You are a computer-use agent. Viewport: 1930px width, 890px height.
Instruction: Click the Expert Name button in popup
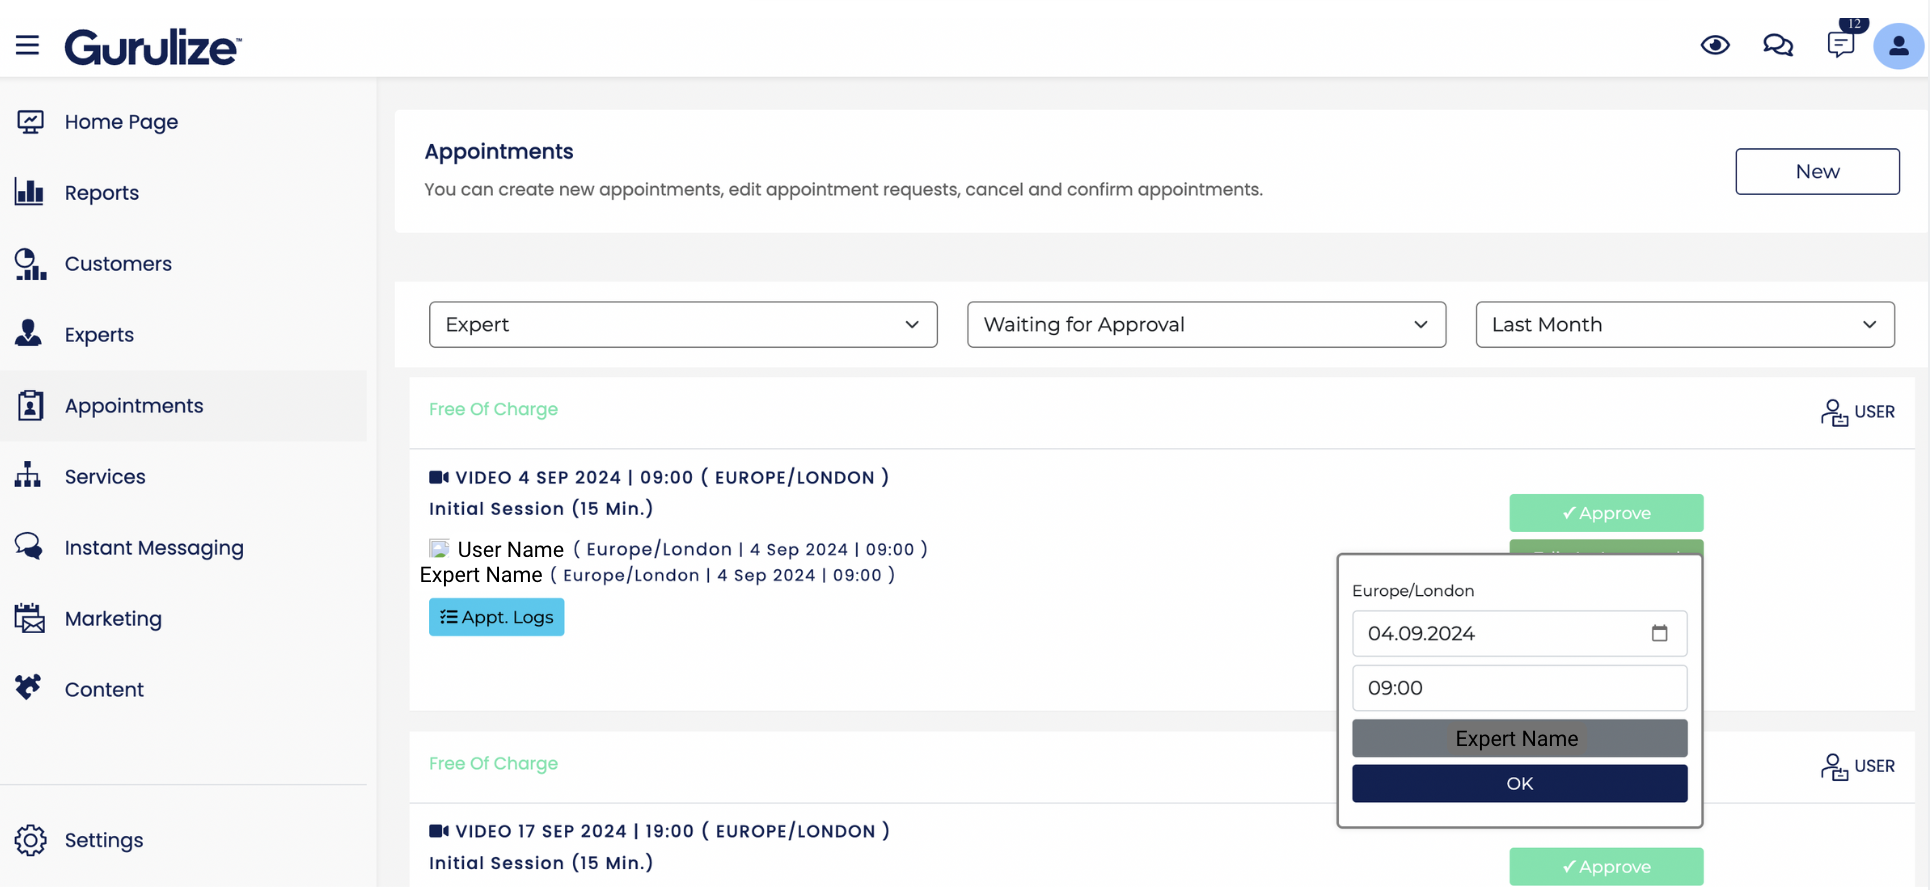pos(1519,739)
